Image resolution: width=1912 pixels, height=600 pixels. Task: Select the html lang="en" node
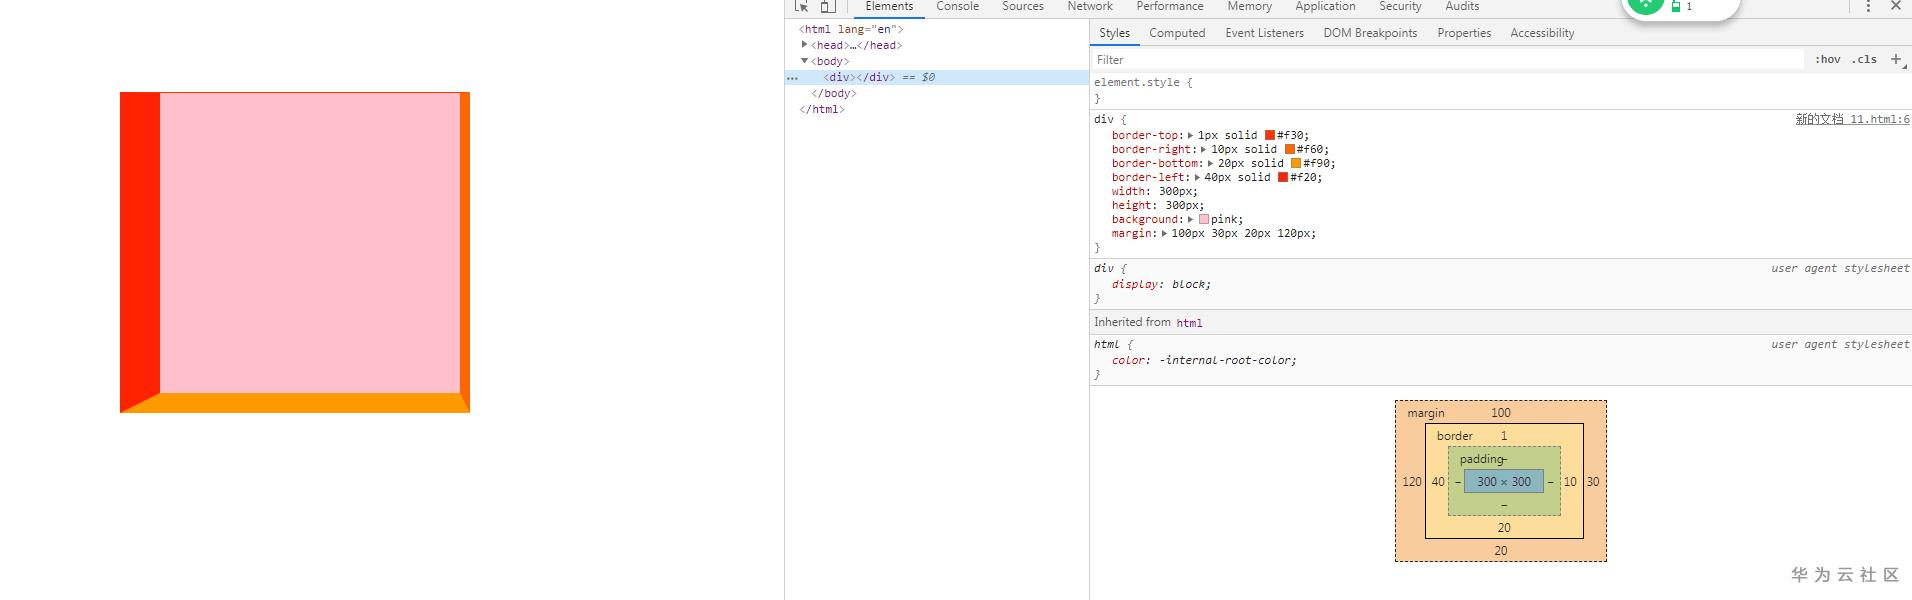(851, 29)
